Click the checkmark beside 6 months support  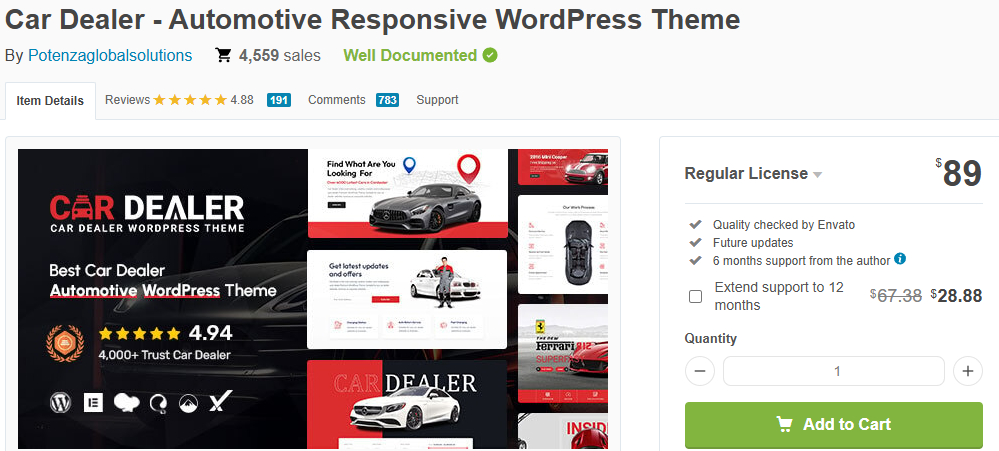696,261
